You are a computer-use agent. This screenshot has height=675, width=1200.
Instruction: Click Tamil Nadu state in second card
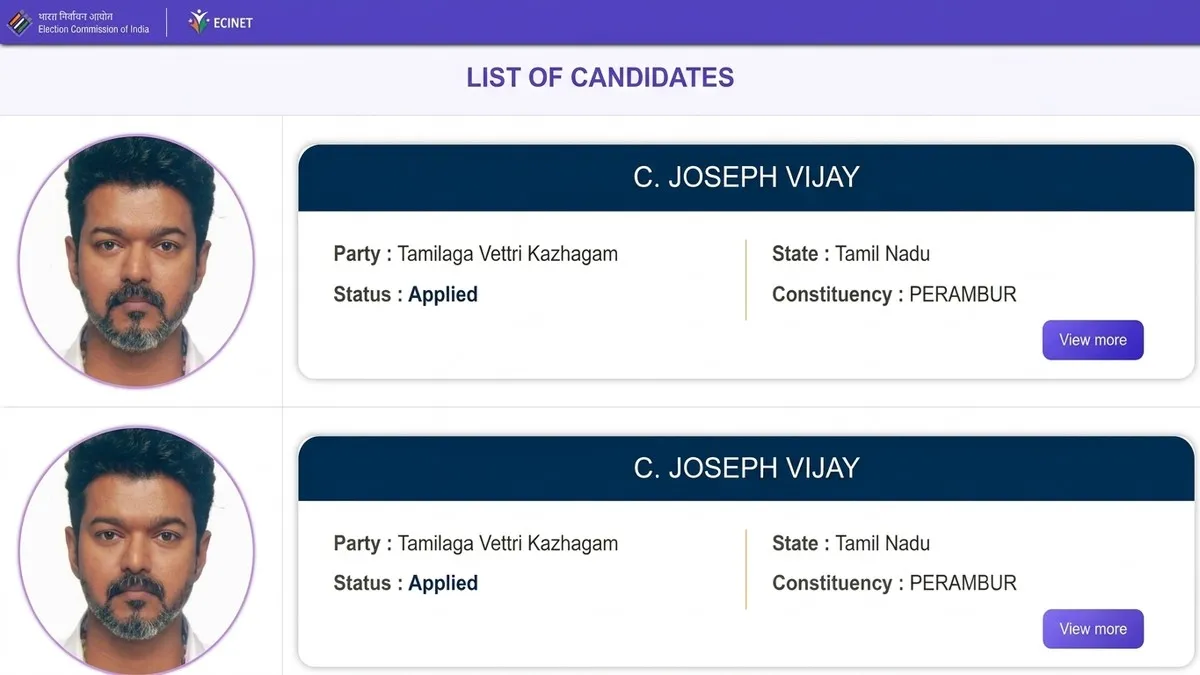[x=882, y=544]
